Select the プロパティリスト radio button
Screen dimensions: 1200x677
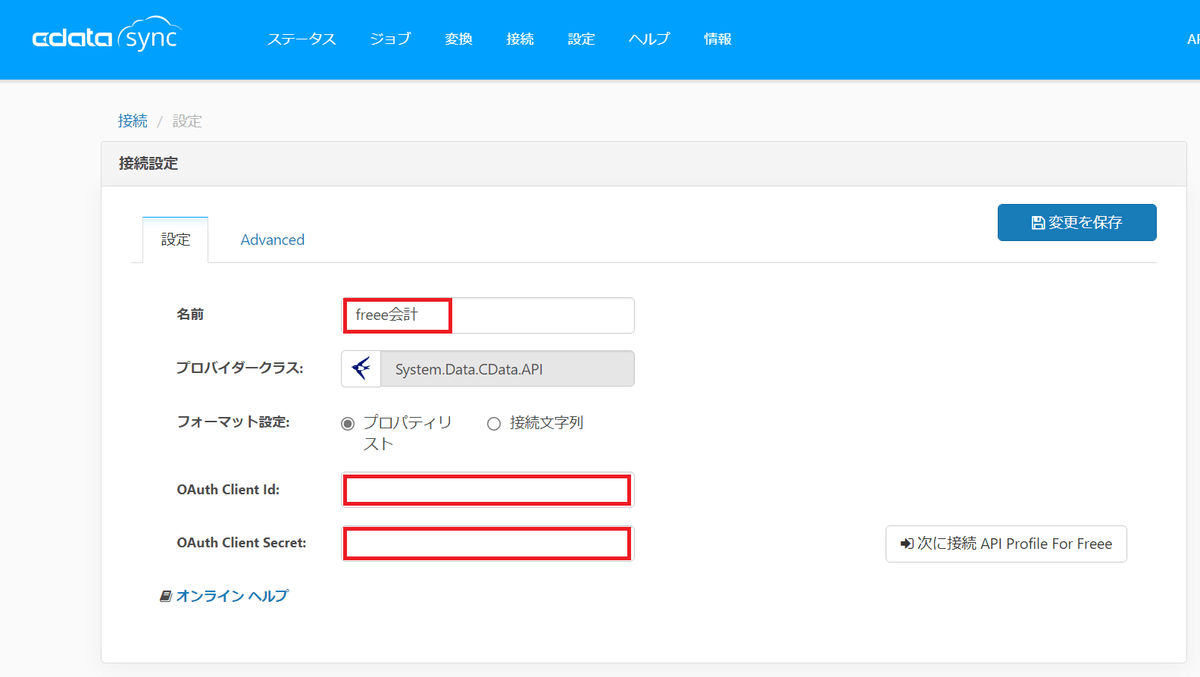click(348, 423)
